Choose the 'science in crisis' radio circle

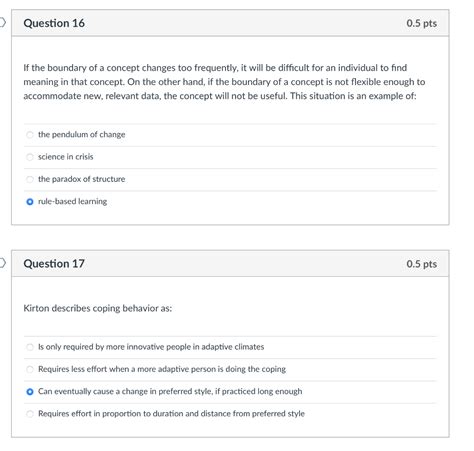click(x=30, y=157)
